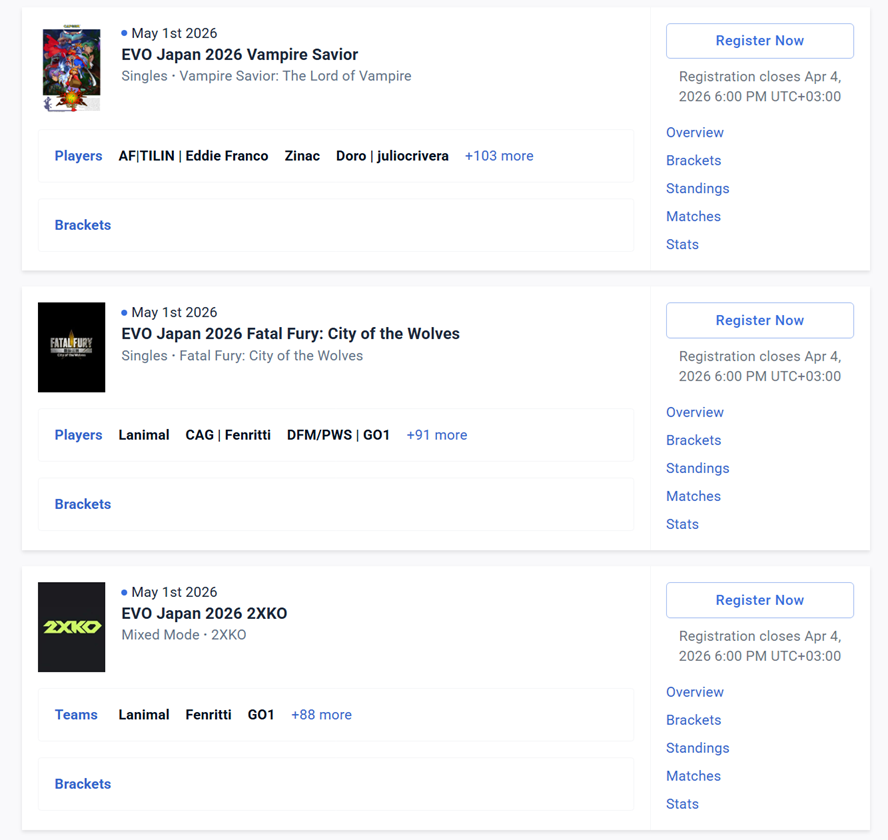Open Fatal Fury Standings link

click(x=698, y=468)
